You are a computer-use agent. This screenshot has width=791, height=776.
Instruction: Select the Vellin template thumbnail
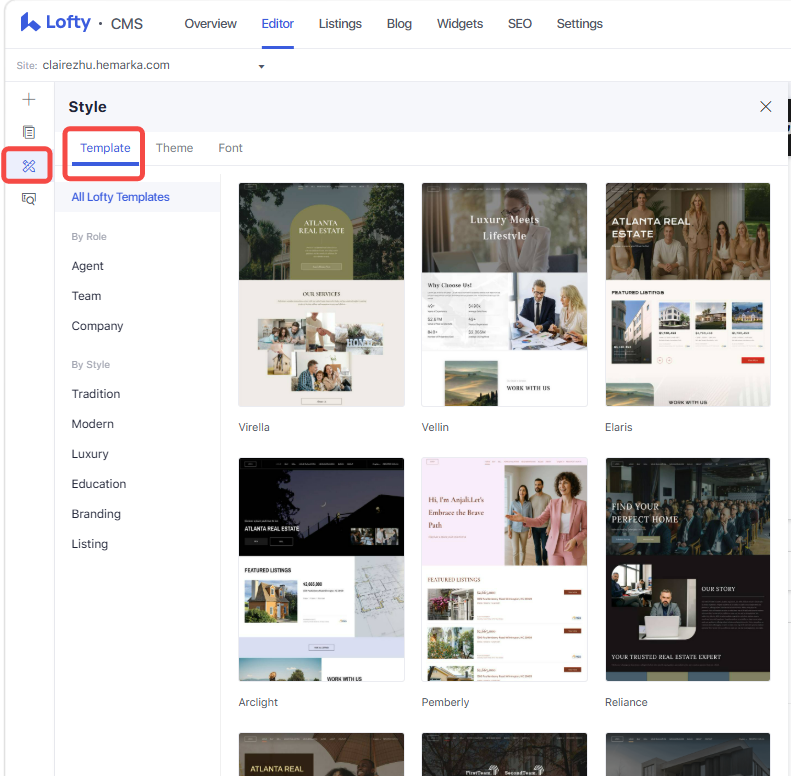click(x=504, y=295)
